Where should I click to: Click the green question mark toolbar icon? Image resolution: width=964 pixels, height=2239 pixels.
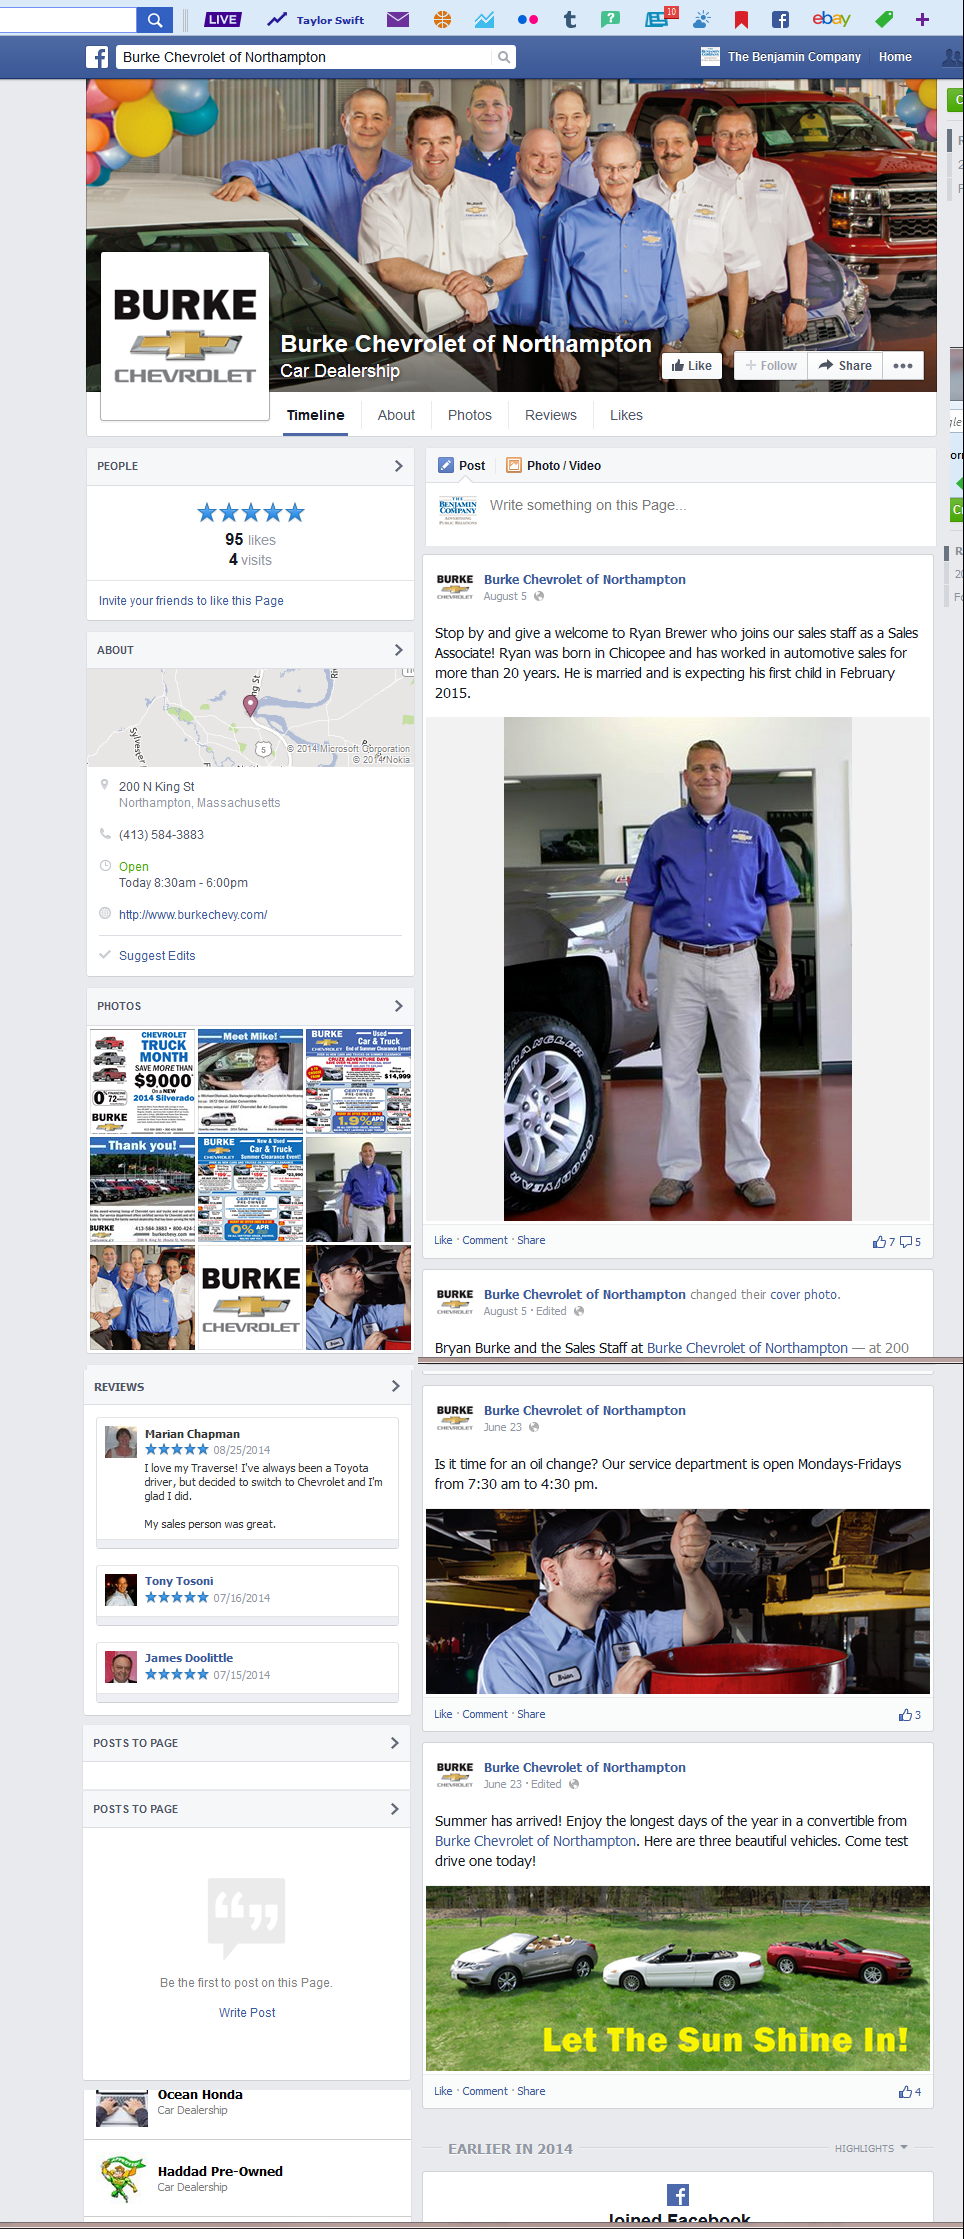click(x=610, y=19)
